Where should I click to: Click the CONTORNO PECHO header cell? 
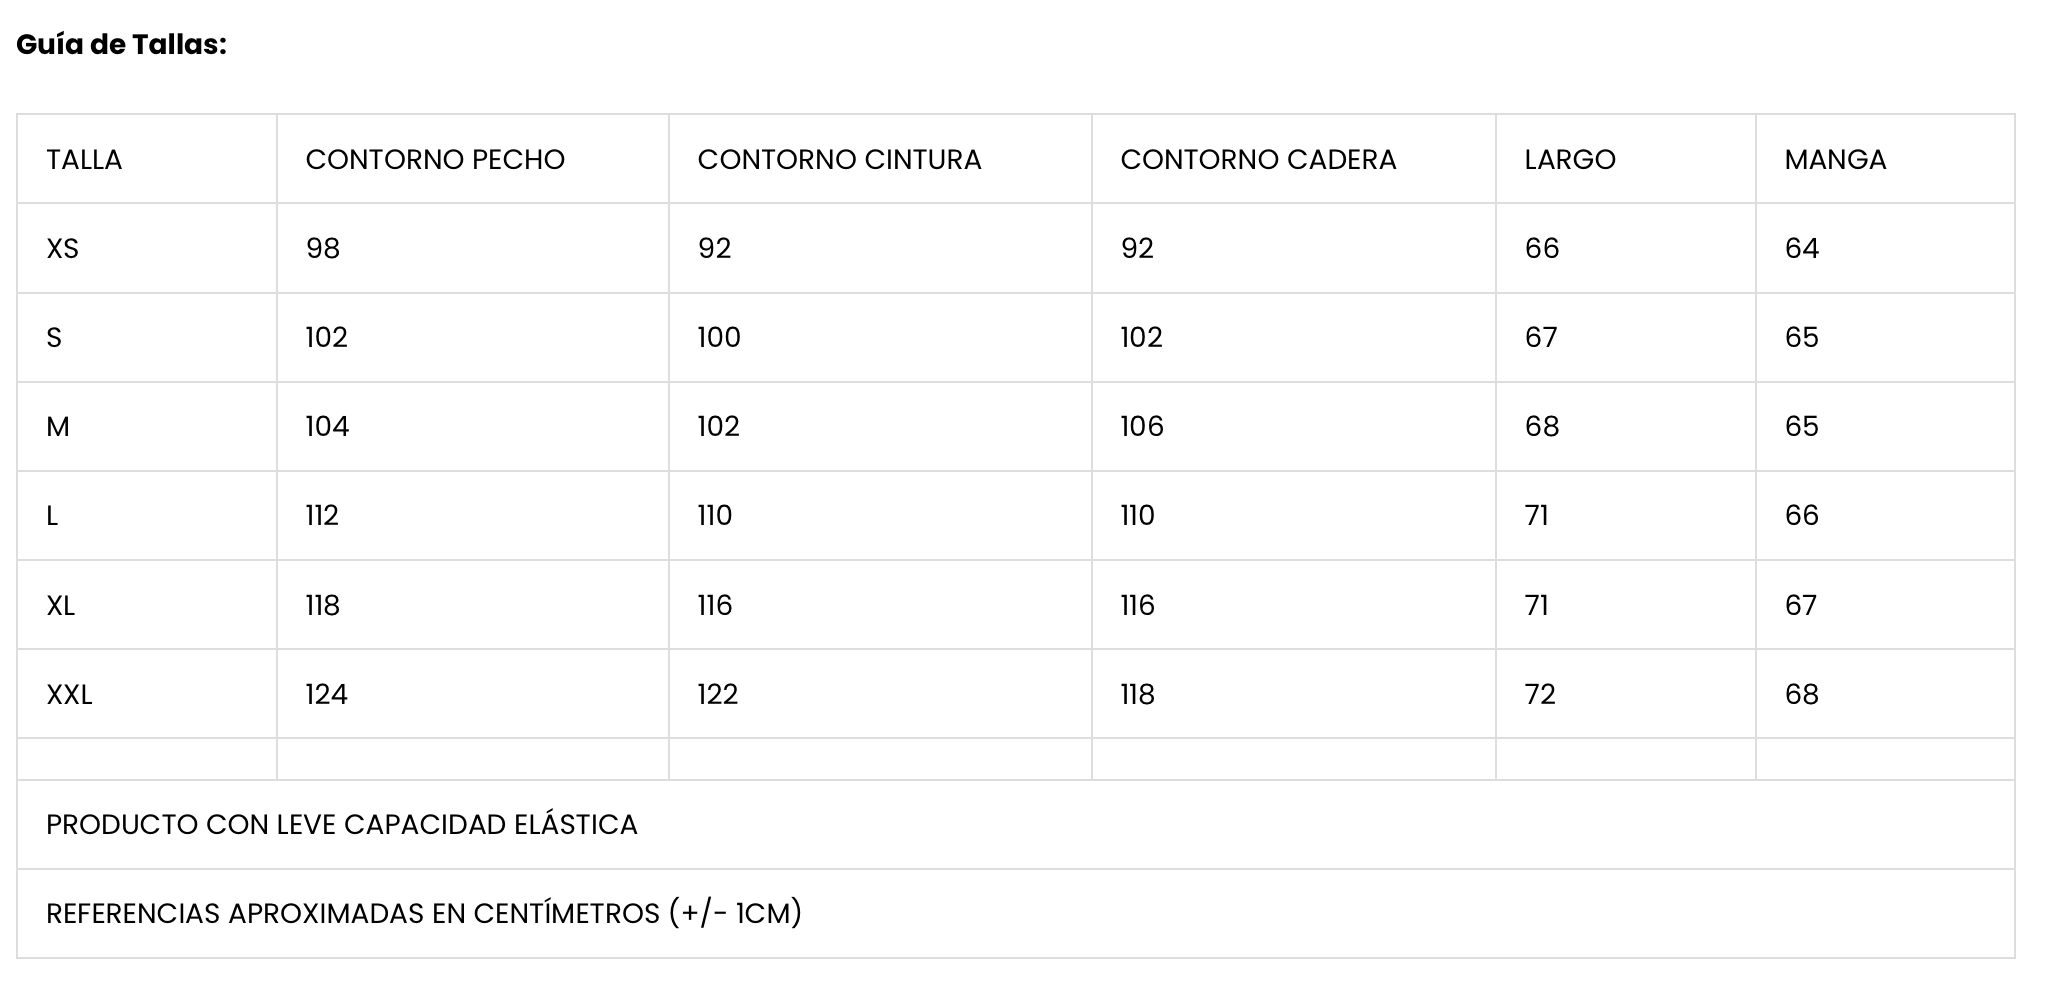click(x=435, y=160)
